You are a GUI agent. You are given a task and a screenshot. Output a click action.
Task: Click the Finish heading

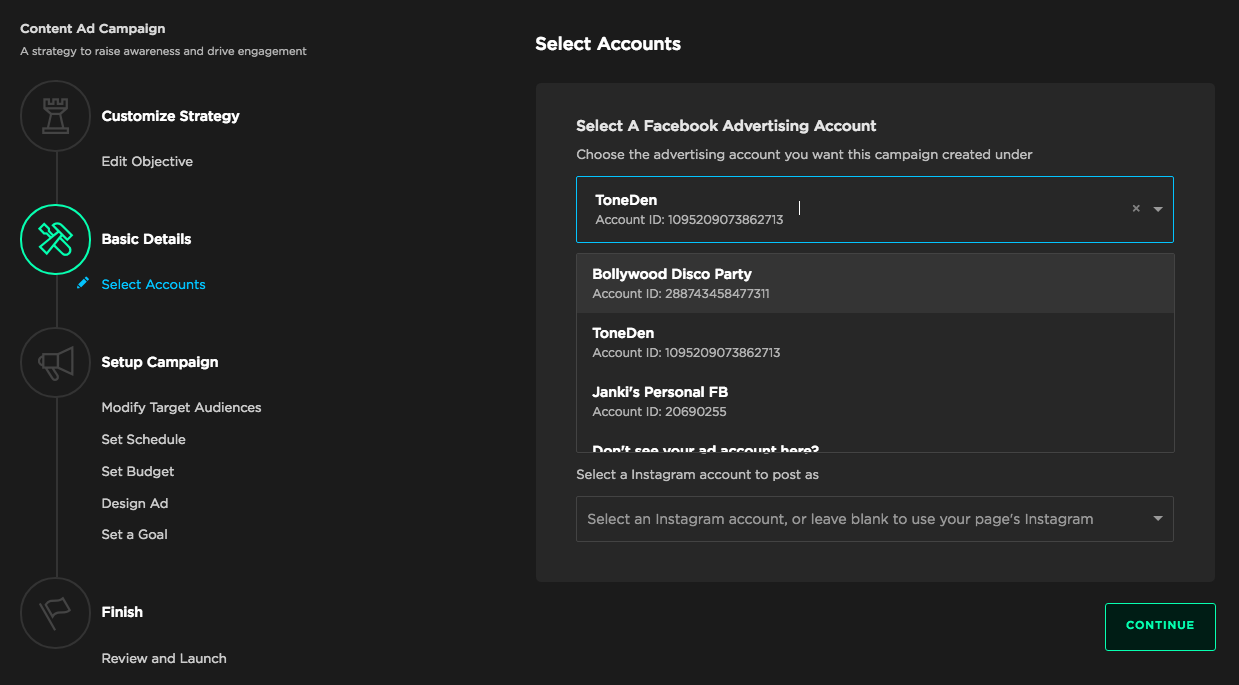122,612
